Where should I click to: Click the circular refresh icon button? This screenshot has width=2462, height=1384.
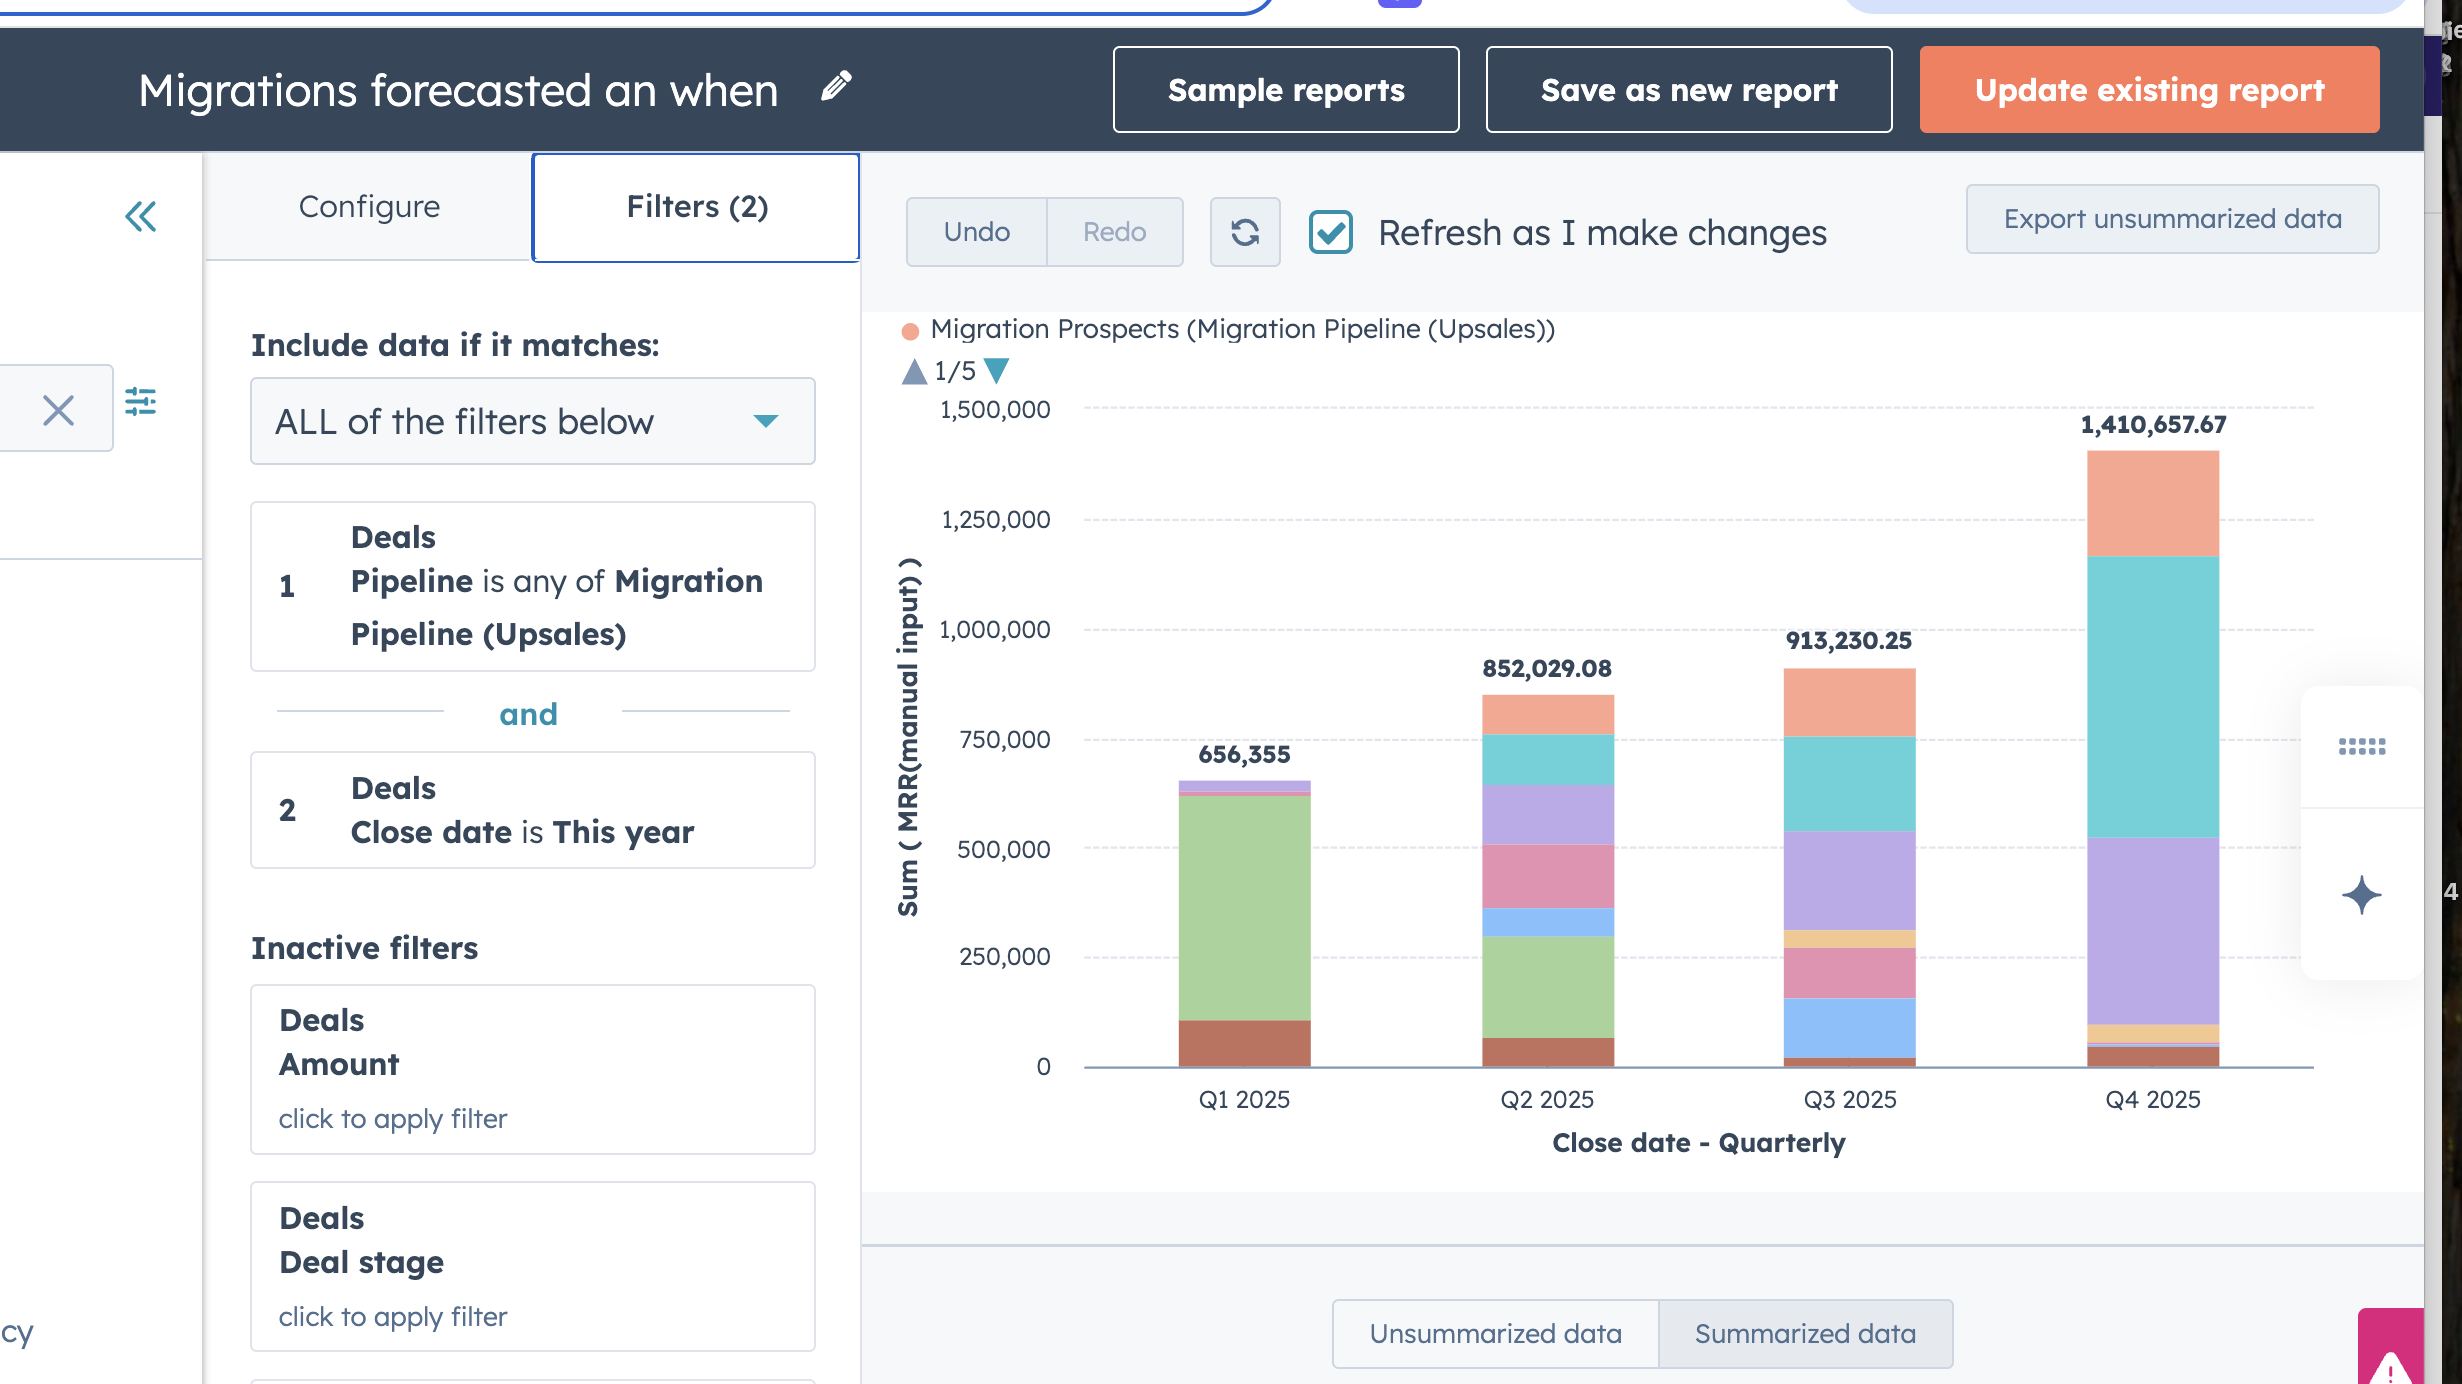point(1244,232)
